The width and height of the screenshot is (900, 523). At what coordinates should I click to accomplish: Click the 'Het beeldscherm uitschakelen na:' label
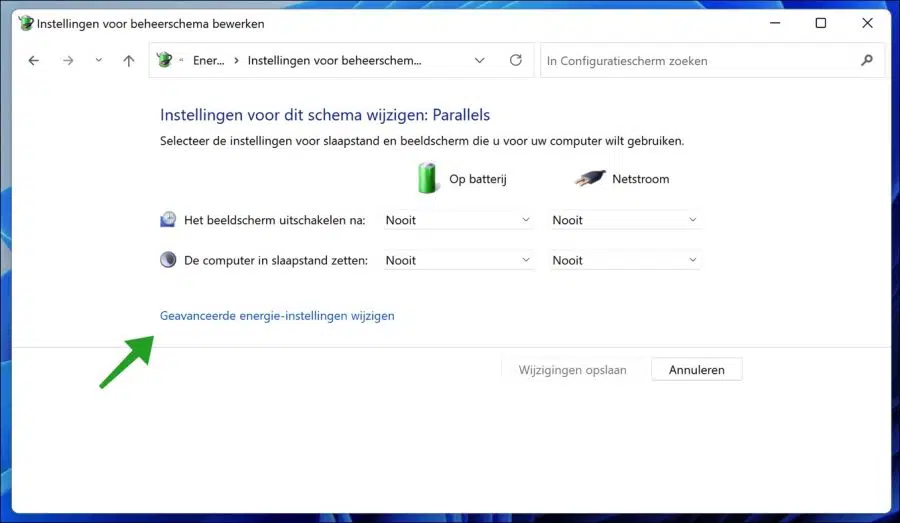(x=274, y=220)
